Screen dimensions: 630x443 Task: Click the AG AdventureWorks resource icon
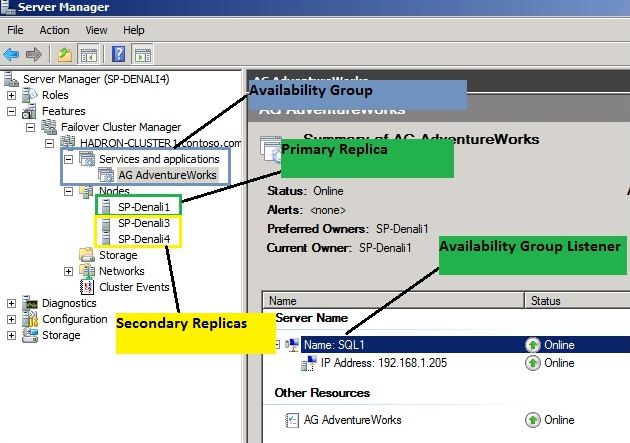(292, 420)
